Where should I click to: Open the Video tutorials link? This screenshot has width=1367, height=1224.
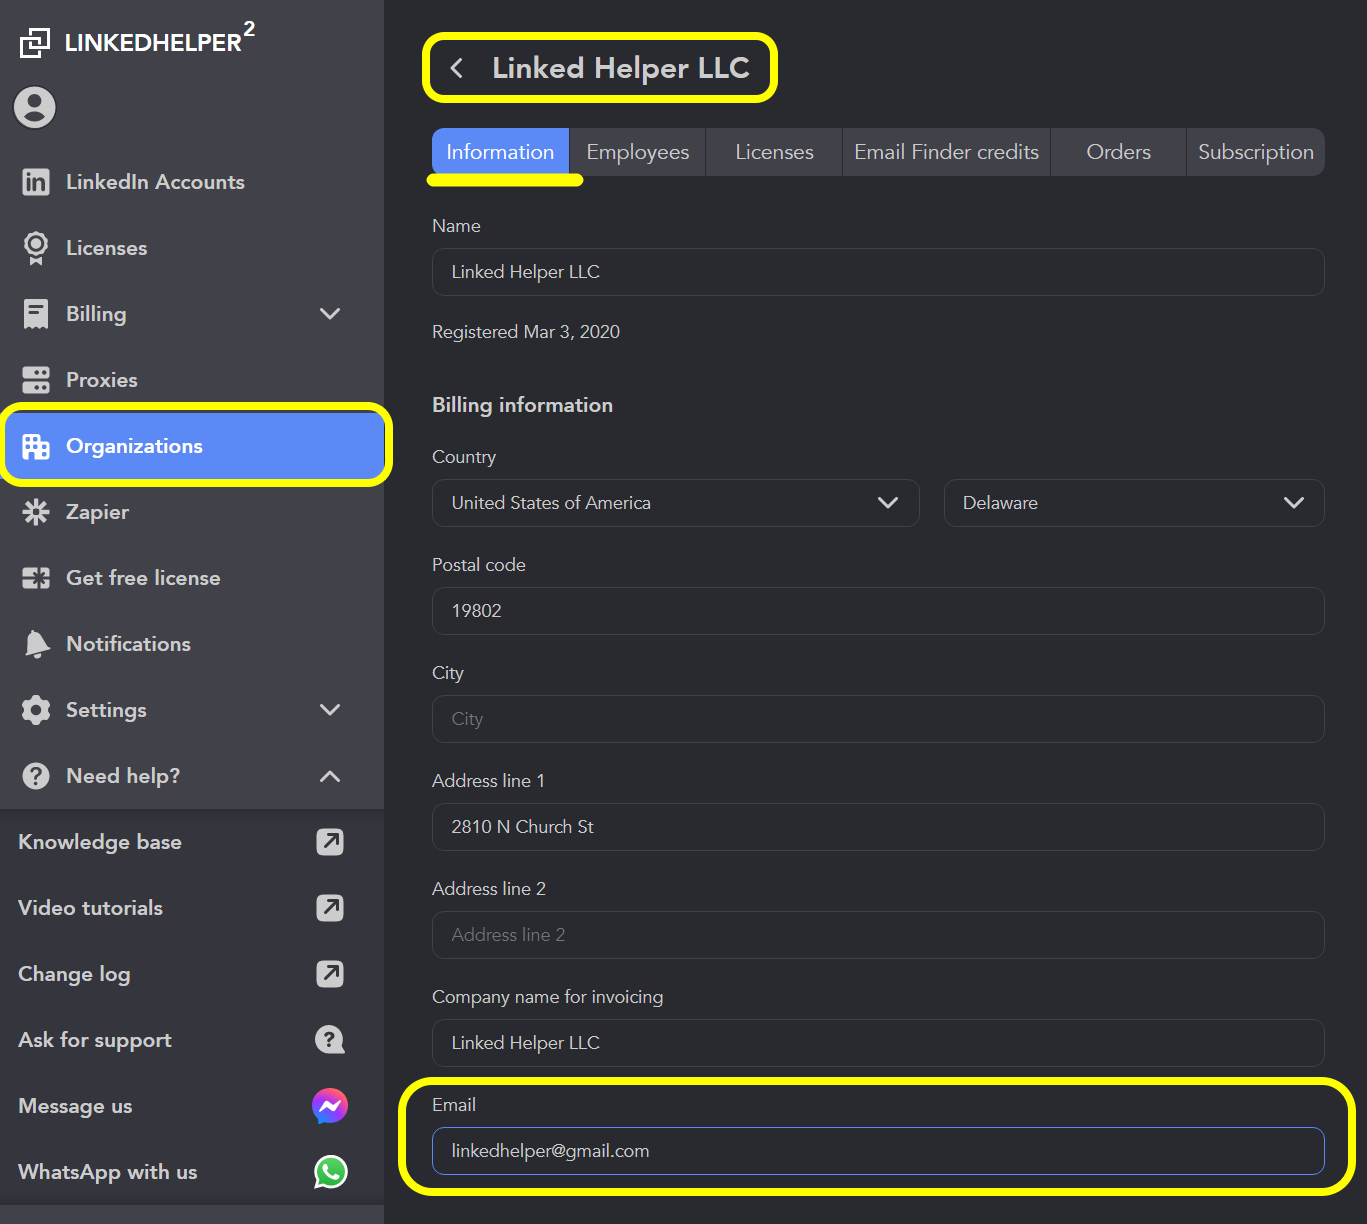(91, 908)
